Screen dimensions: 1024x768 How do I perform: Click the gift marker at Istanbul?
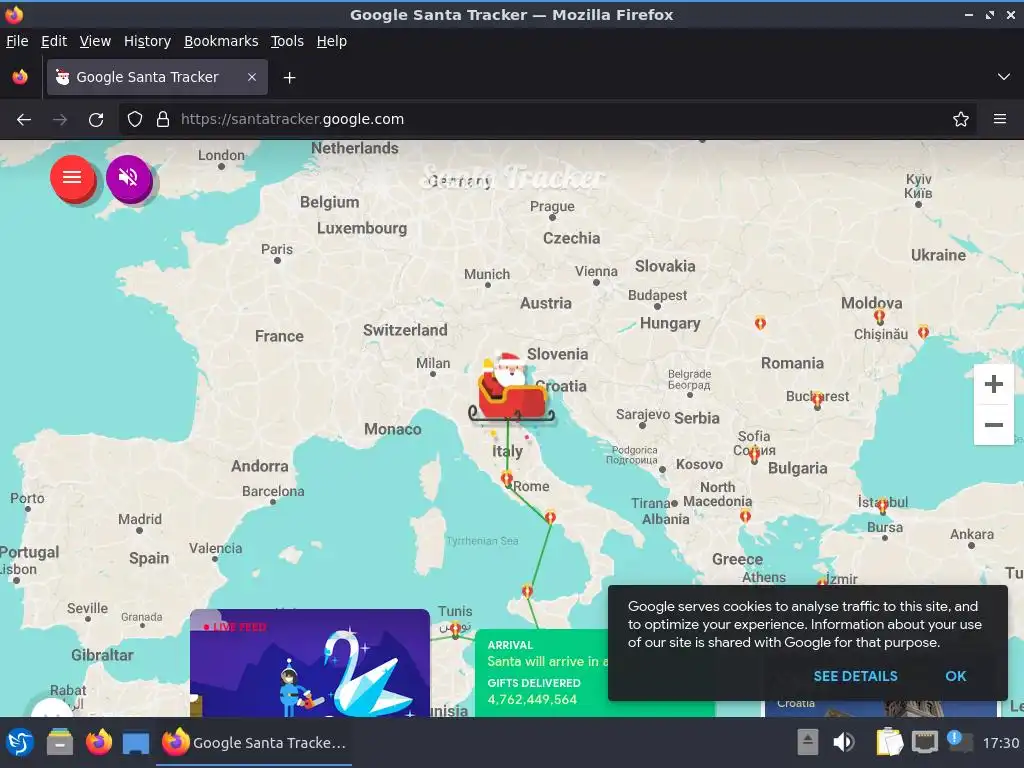(882, 505)
